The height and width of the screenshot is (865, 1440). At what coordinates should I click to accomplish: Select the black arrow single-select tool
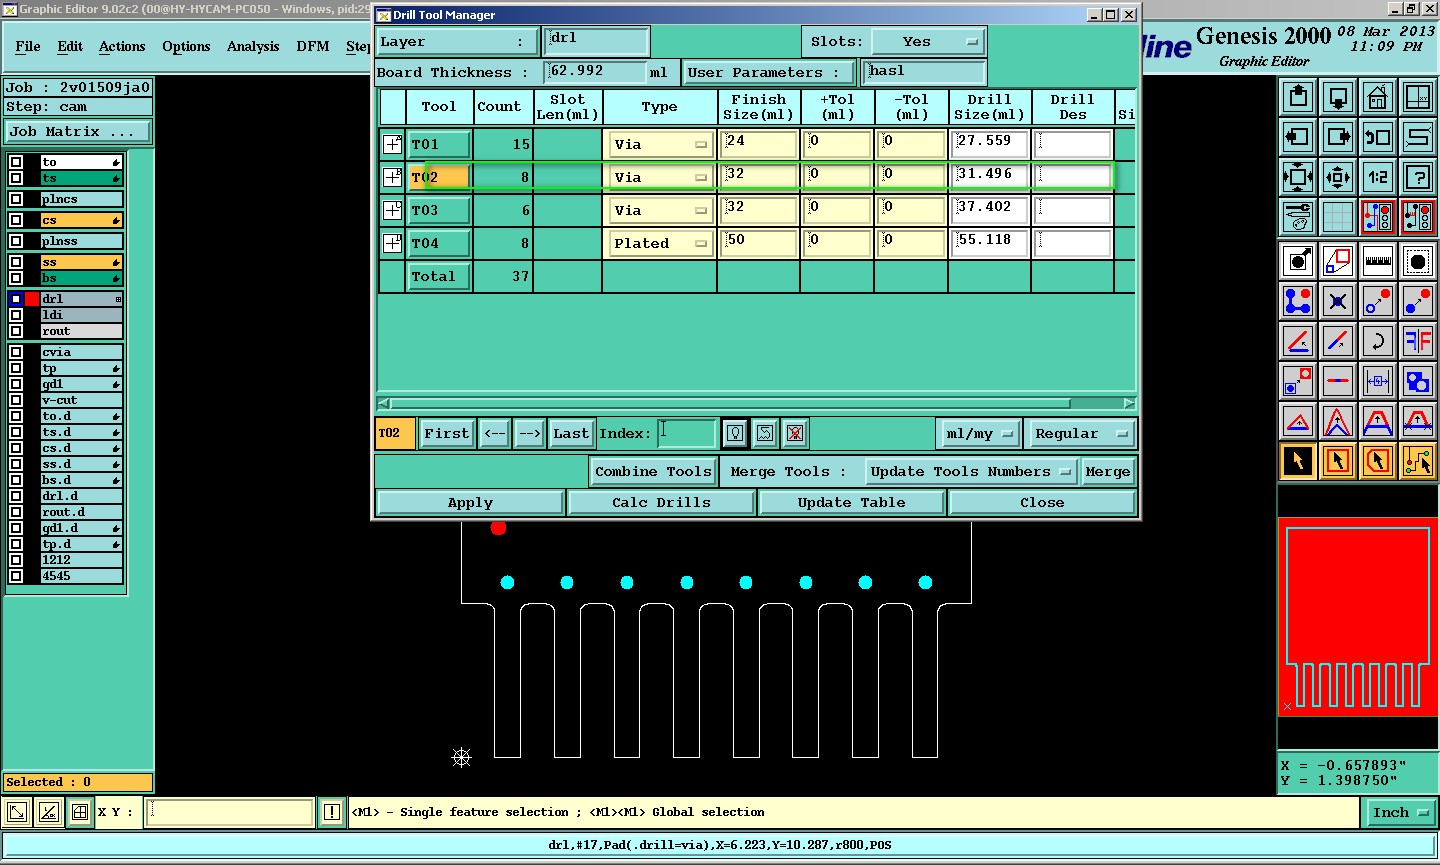coord(1298,461)
